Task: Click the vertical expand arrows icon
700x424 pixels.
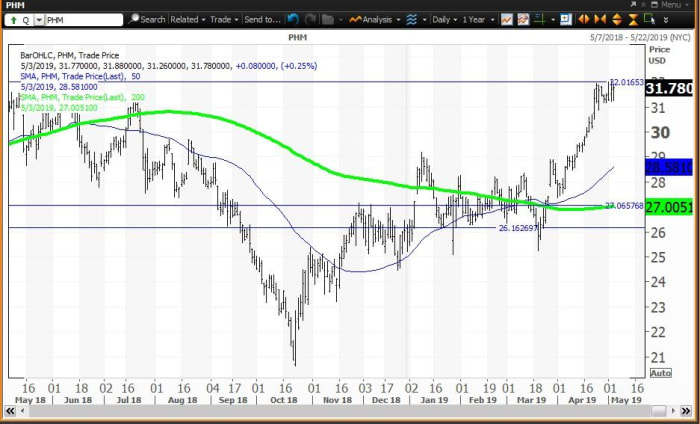Action: 617,19
